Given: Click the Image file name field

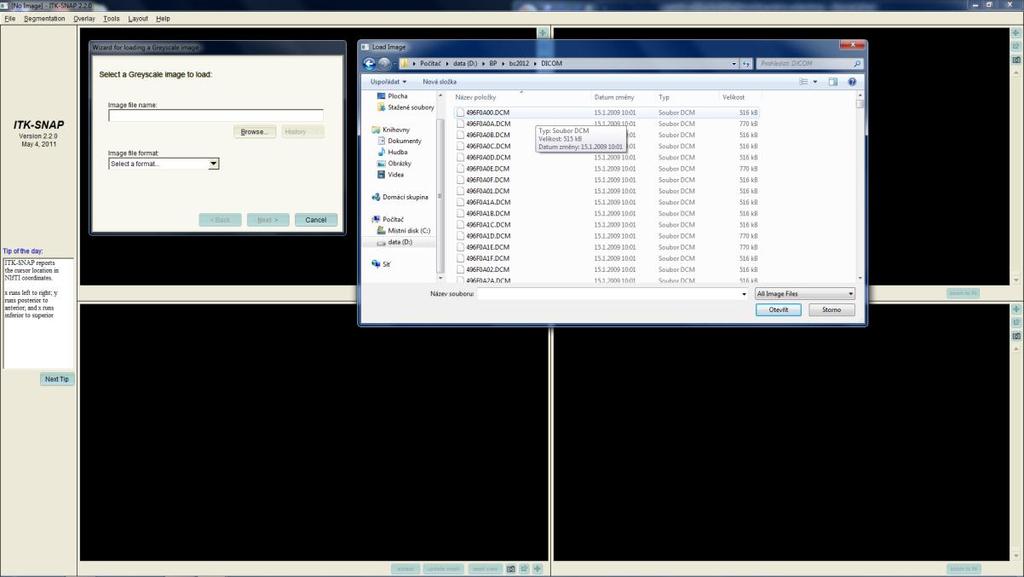Looking at the screenshot, I should point(216,116).
